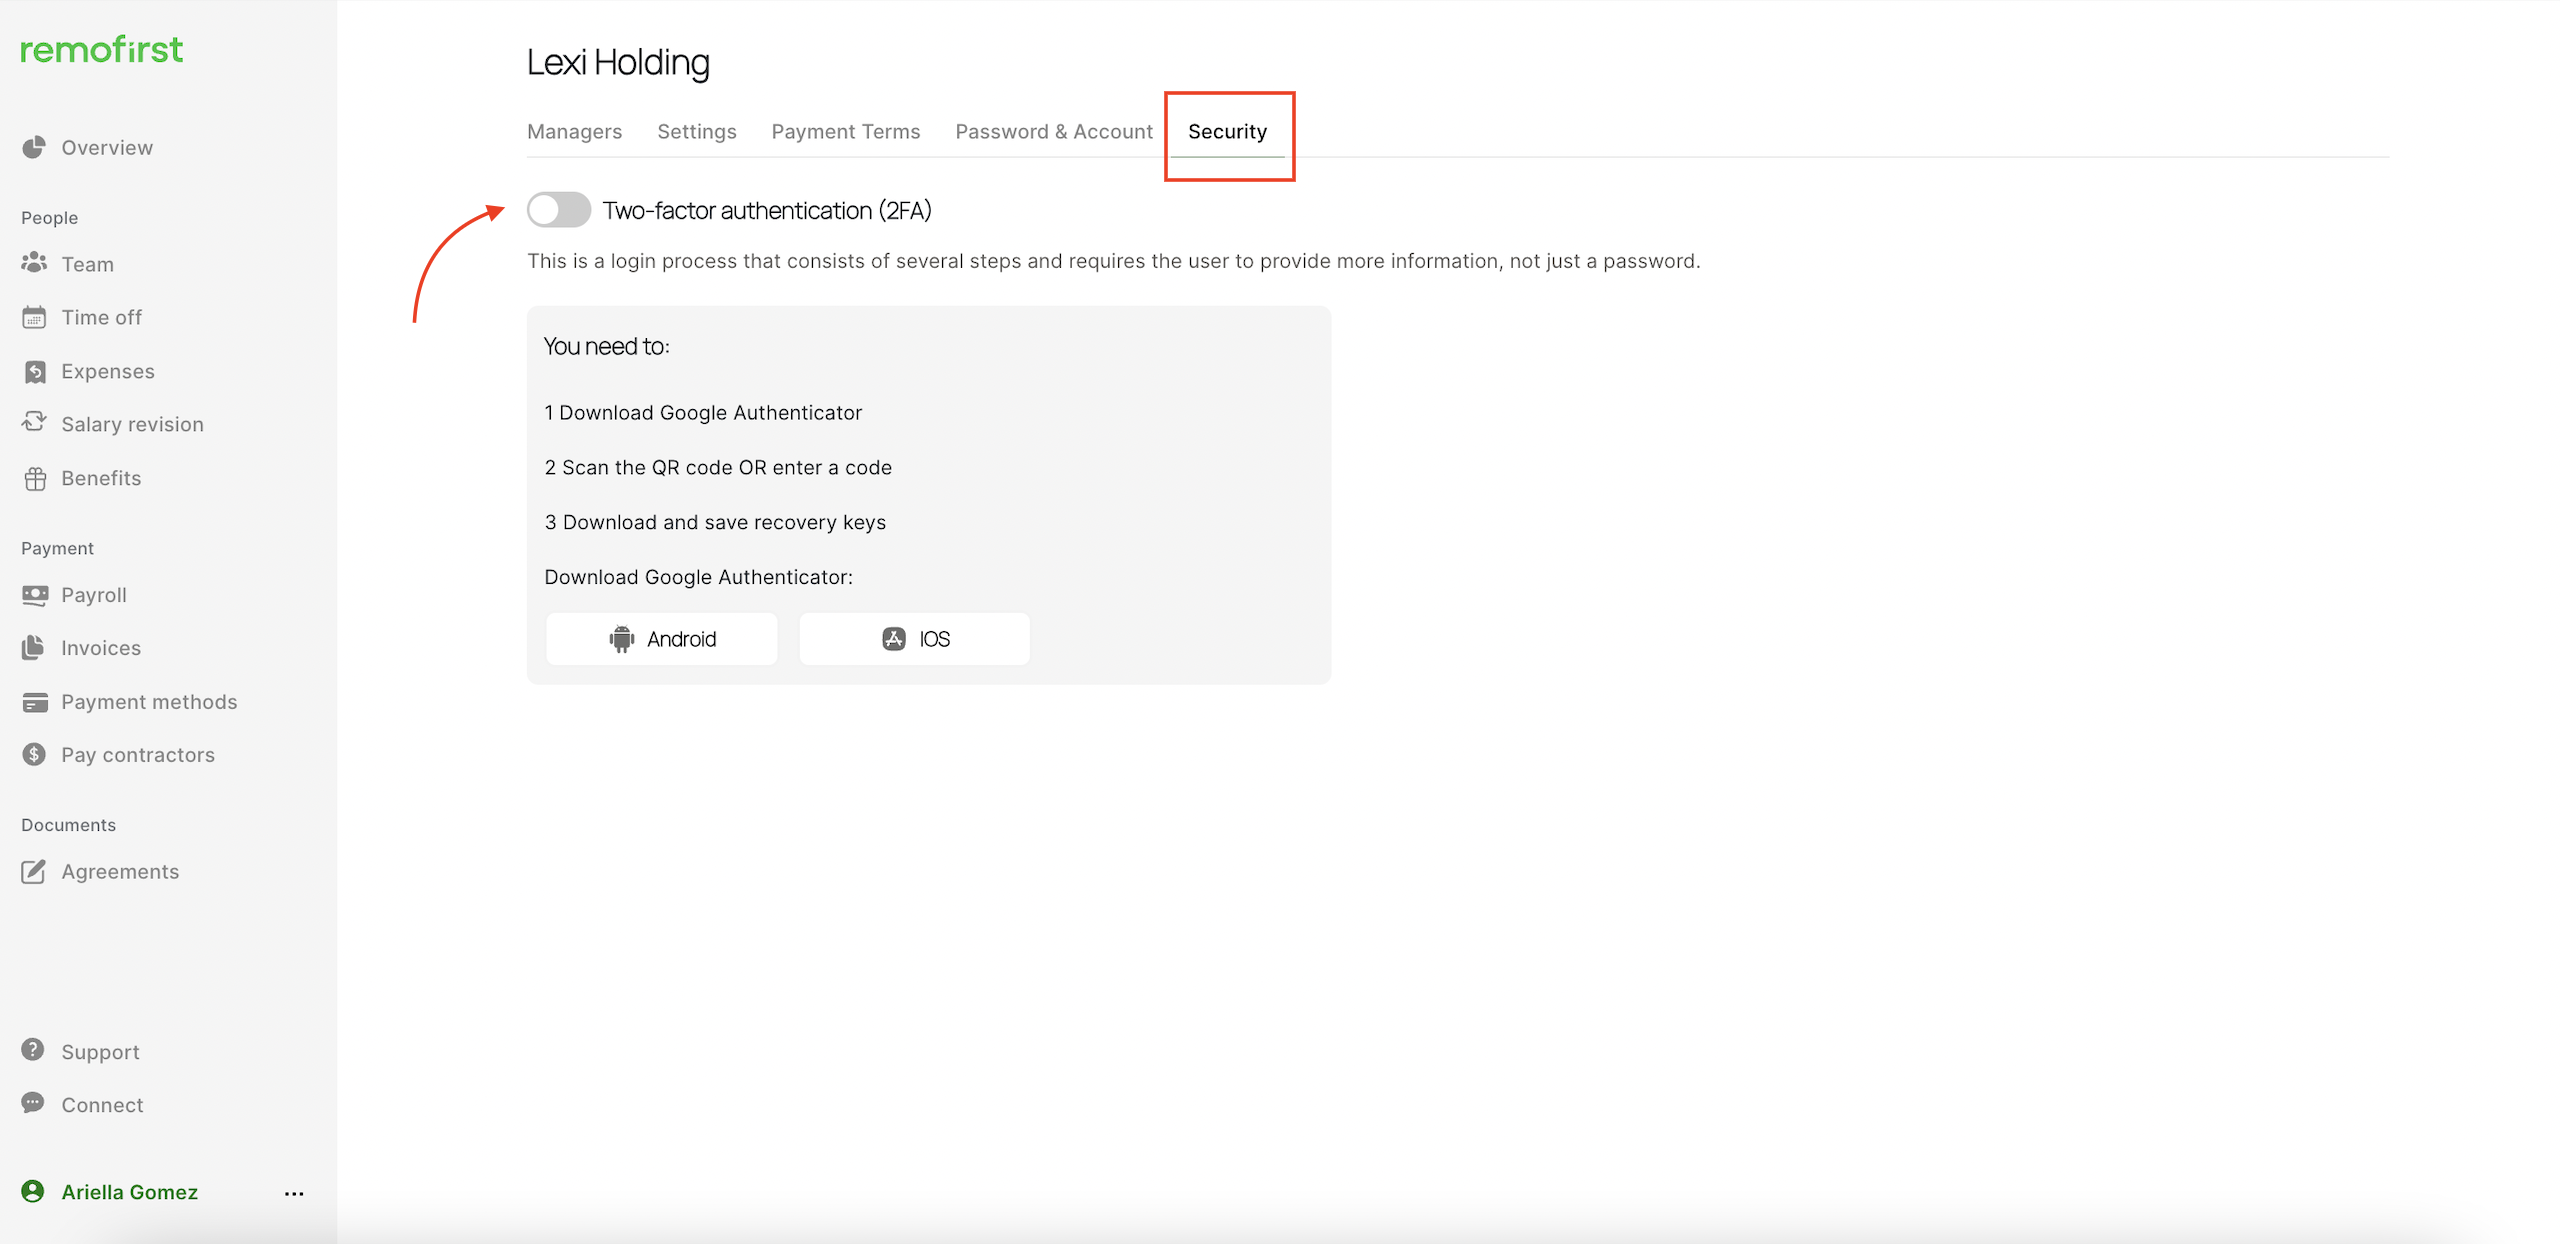Click the Pay contractors dollar icon
Viewport: 2560px width, 1244px height.
pos(34,755)
